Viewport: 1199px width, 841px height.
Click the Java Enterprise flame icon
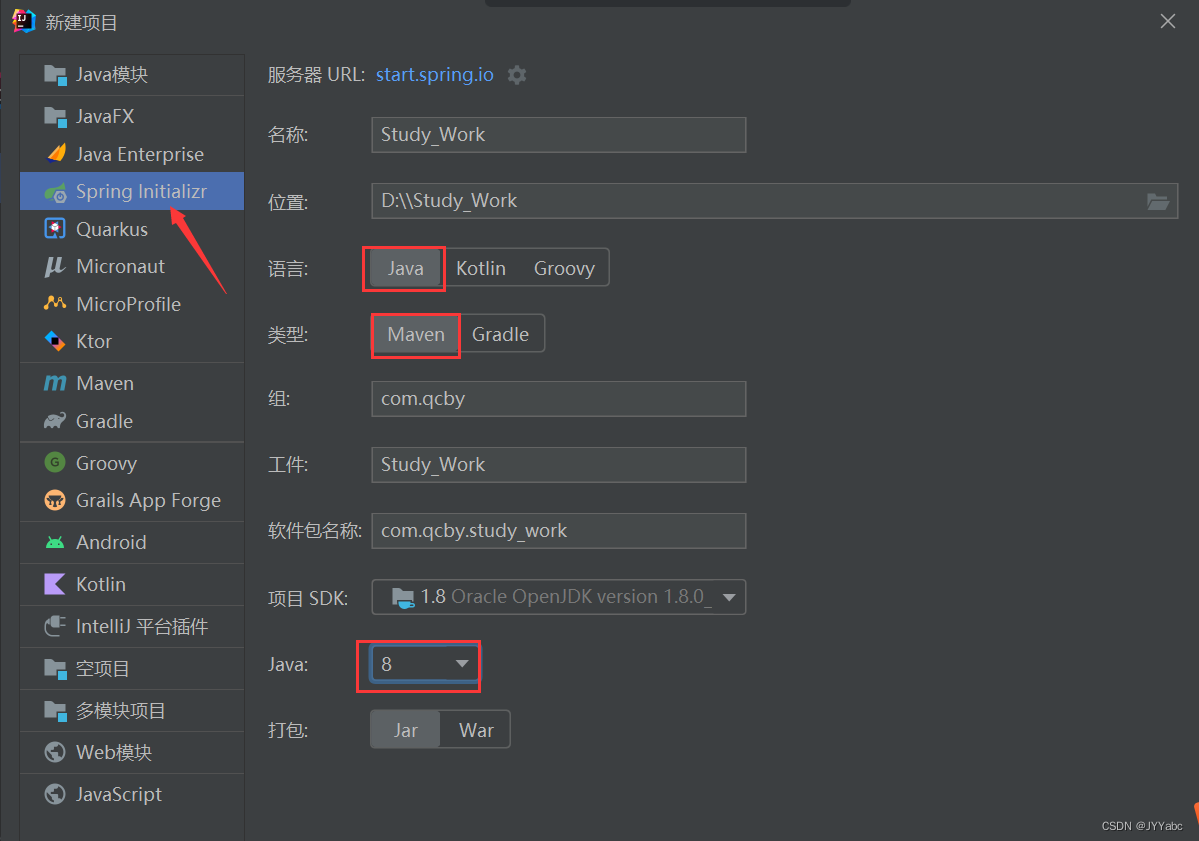55,154
